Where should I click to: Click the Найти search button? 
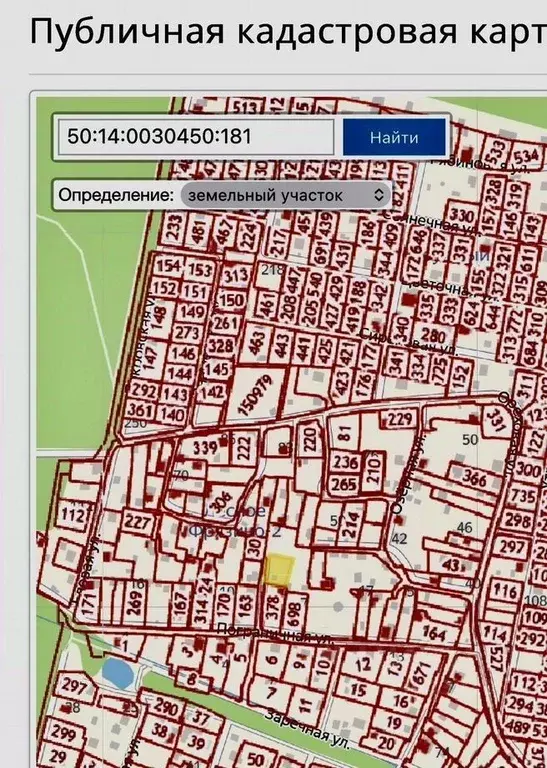(x=394, y=137)
